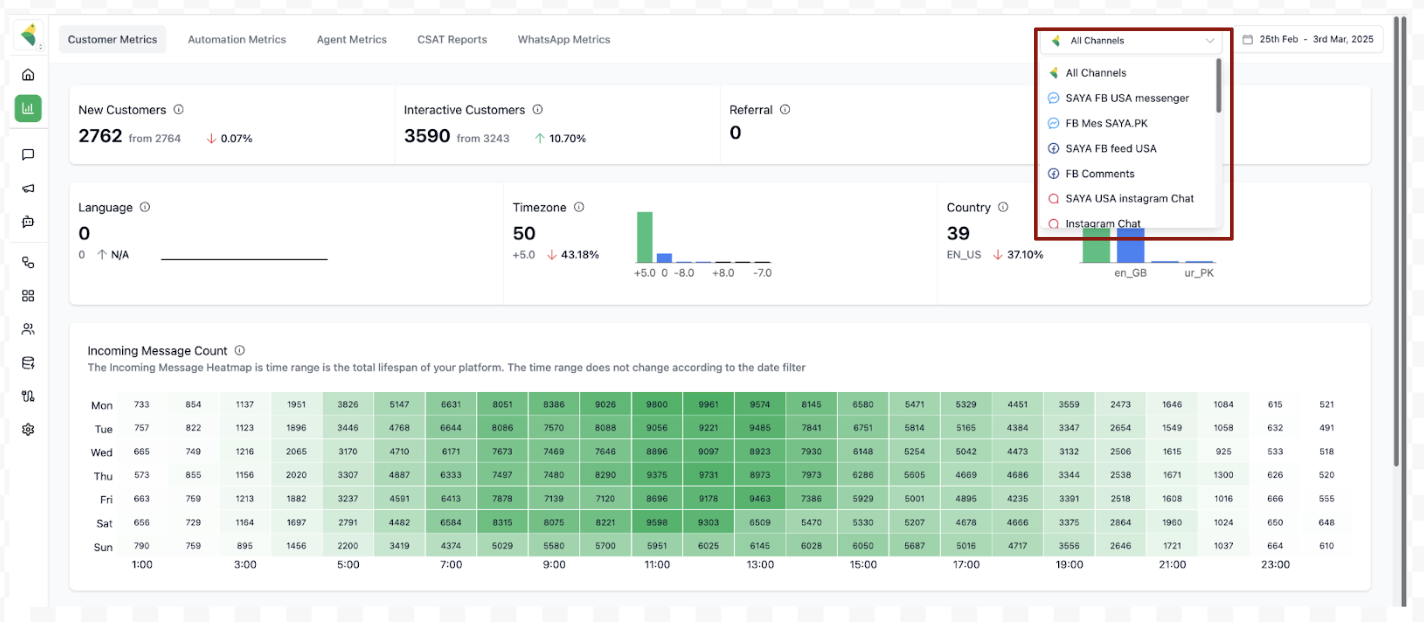
Task: Pick SAYA USA instagram Chat channel
Action: pyautogui.click(x=1129, y=199)
